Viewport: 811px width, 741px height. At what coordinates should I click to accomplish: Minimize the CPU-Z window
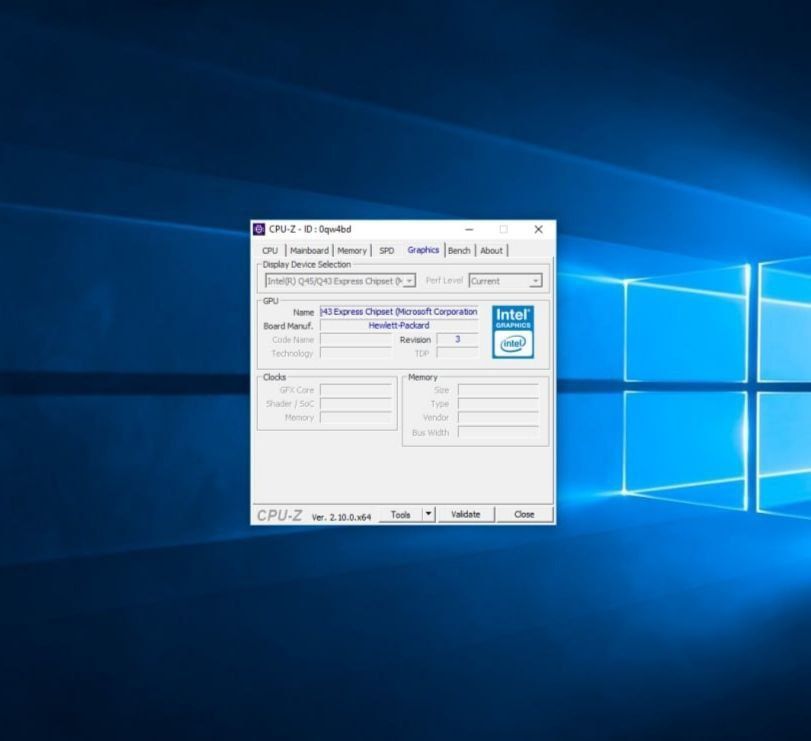tap(469, 229)
